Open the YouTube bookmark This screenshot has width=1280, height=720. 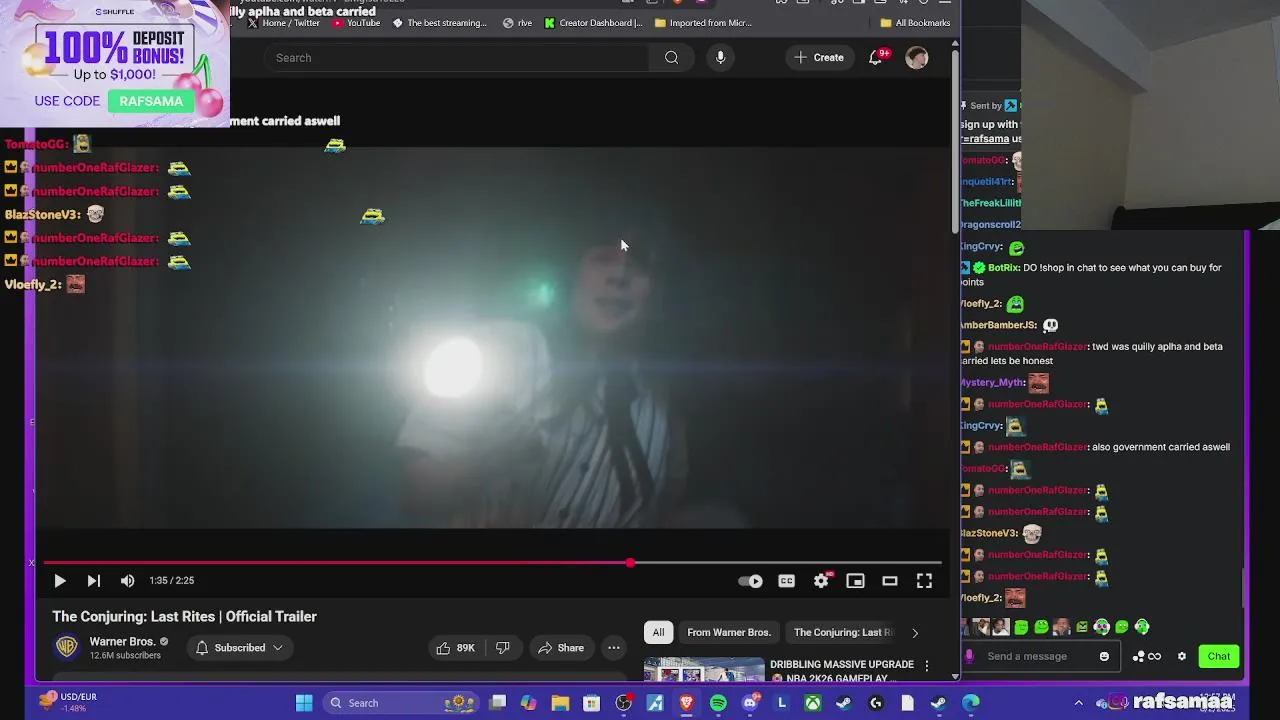356,23
